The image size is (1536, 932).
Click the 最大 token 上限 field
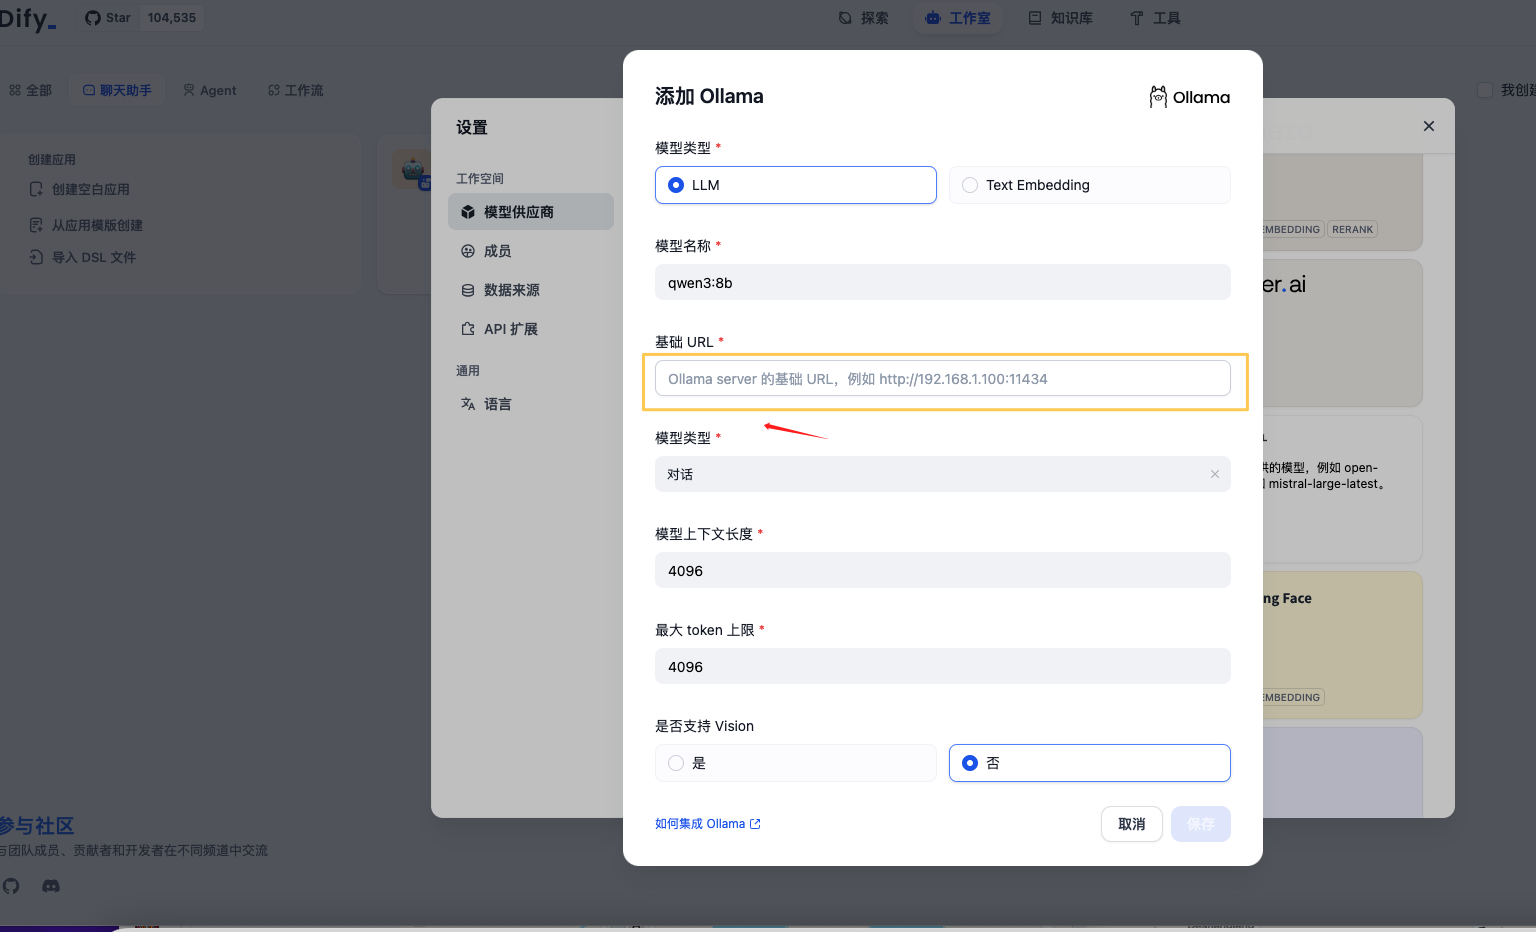point(942,666)
